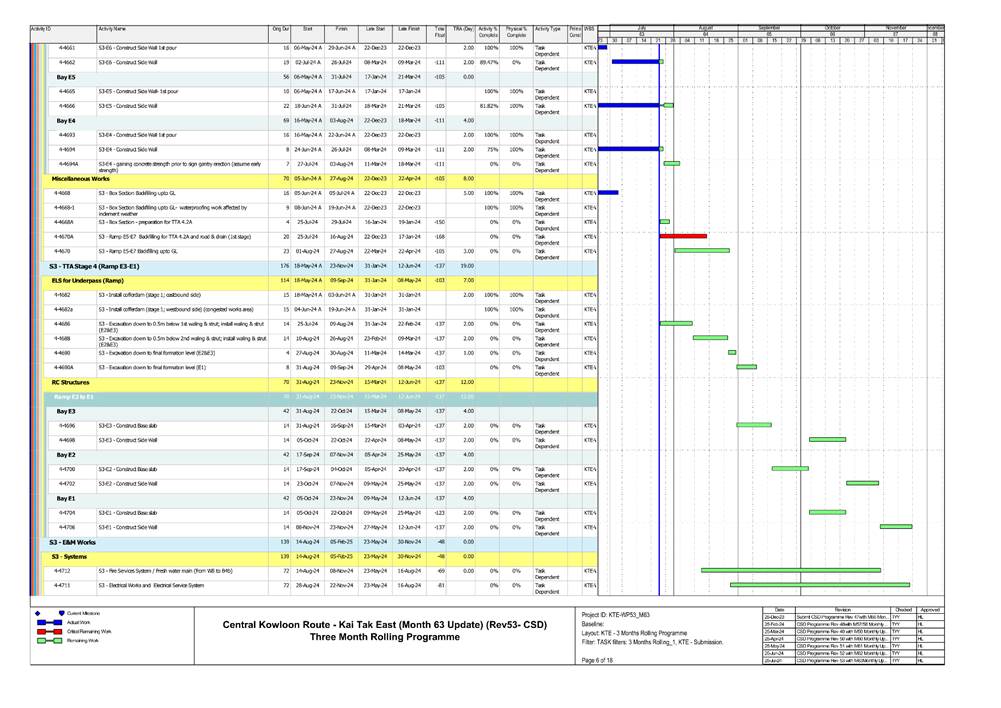The height and width of the screenshot is (708, 1001).
Task: Select the red critical bar for activity 4-4670A
Action: pyautogui.click(x=683, y=236)
